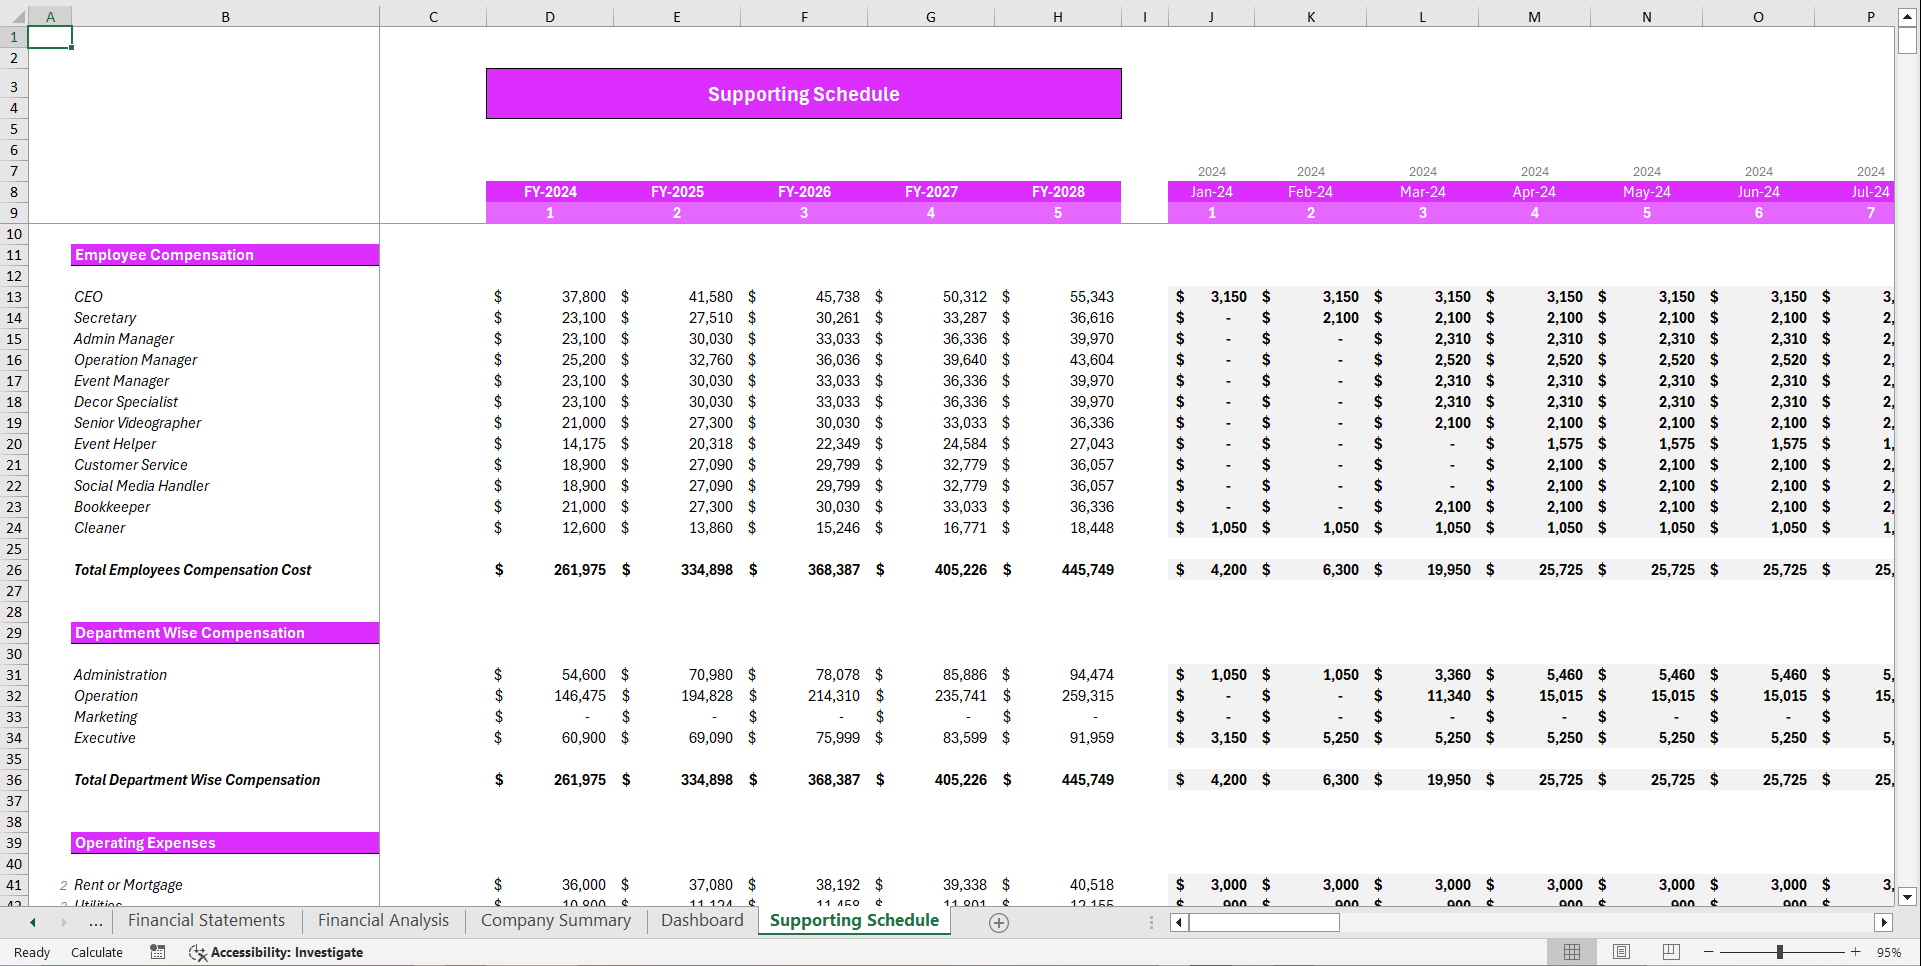This screenshot has height=966, width=1921.
Task: Select Page Layout view icon
Action: [x=1621, y=952]
